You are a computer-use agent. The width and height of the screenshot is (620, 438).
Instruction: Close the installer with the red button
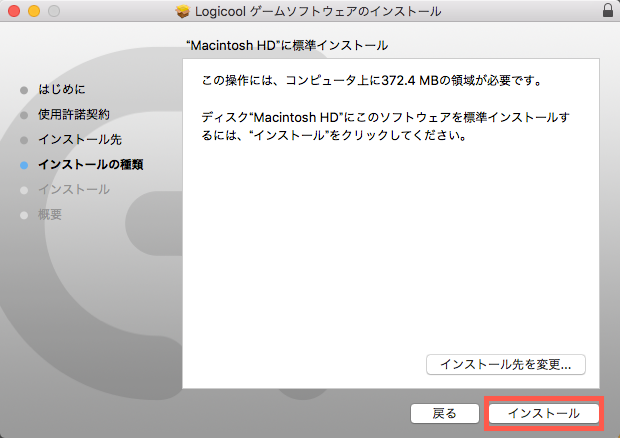[14, 11]
